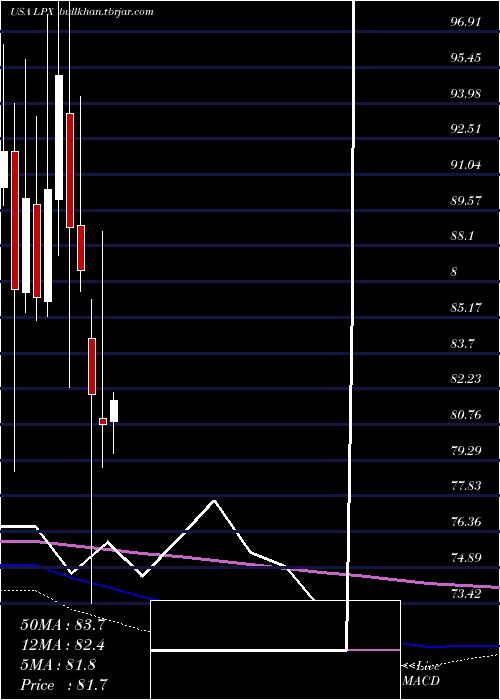This screenshot has height=700, width=500.
Task: Click the USA LPX chart title
Action: click(x=33, y=12)
